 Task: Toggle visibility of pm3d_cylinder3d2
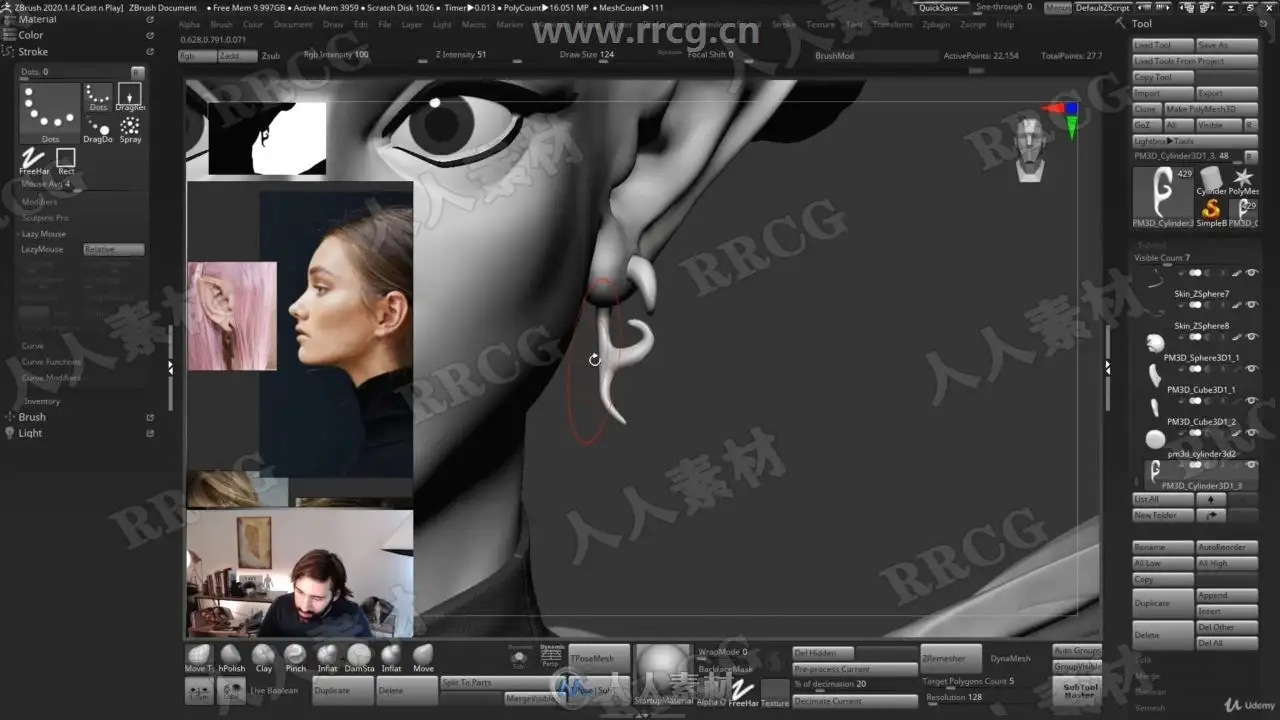(x=1251, y=433)
